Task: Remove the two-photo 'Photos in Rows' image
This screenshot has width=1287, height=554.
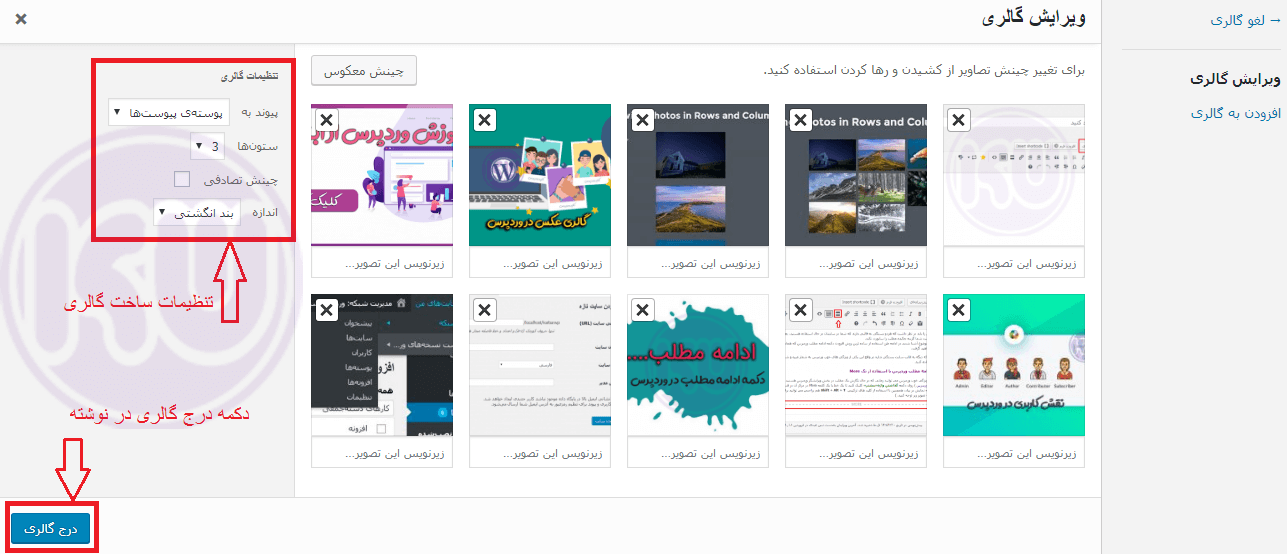Action: pos(642,120)
